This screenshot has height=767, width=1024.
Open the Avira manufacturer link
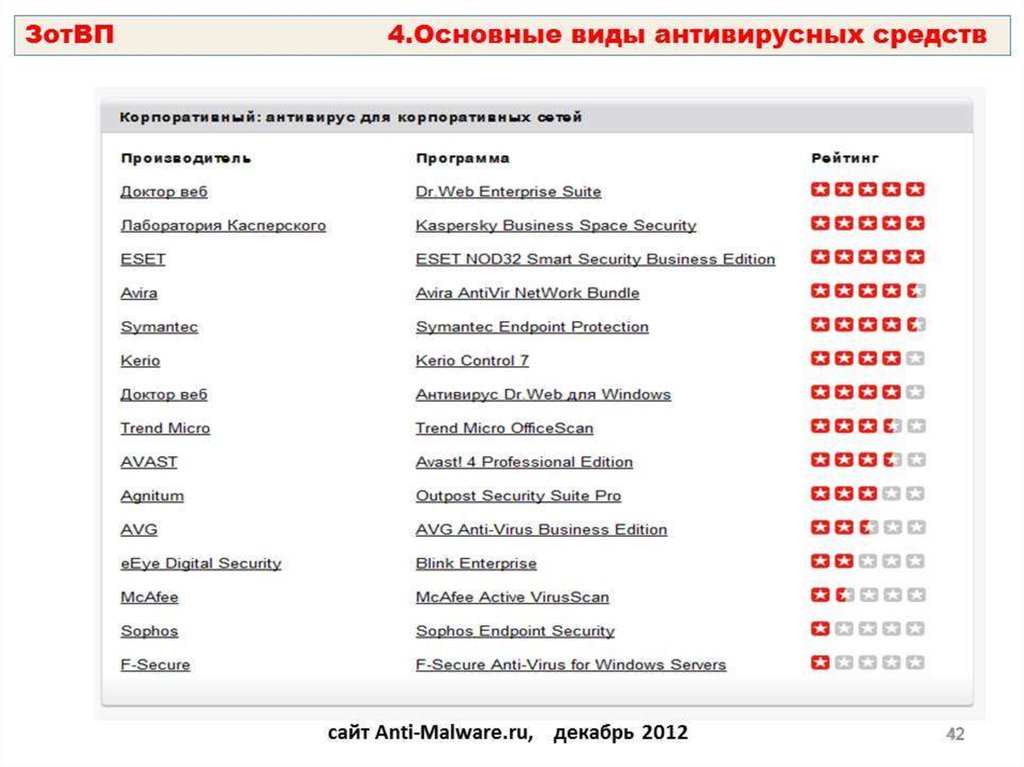pyautogui.click(x=139, y=293)
